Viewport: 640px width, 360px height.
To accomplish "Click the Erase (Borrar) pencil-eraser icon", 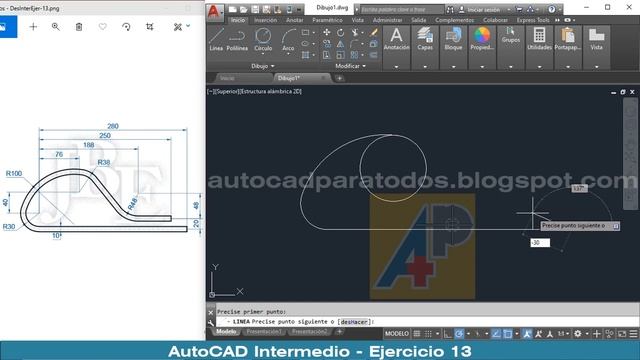I will coord(373,32).
